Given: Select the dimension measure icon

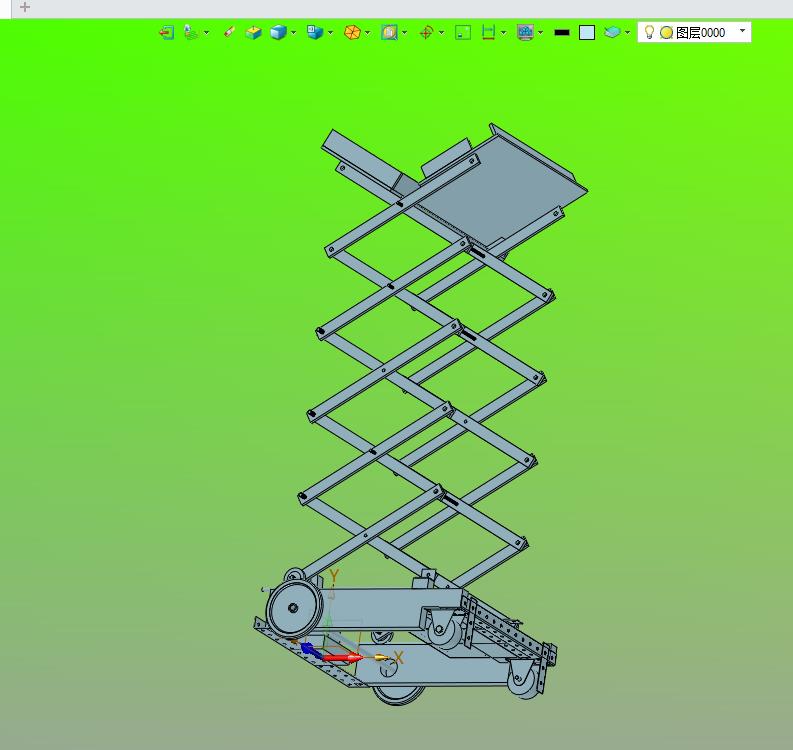Looking at the screenshot, I should (x=488, y=32).
